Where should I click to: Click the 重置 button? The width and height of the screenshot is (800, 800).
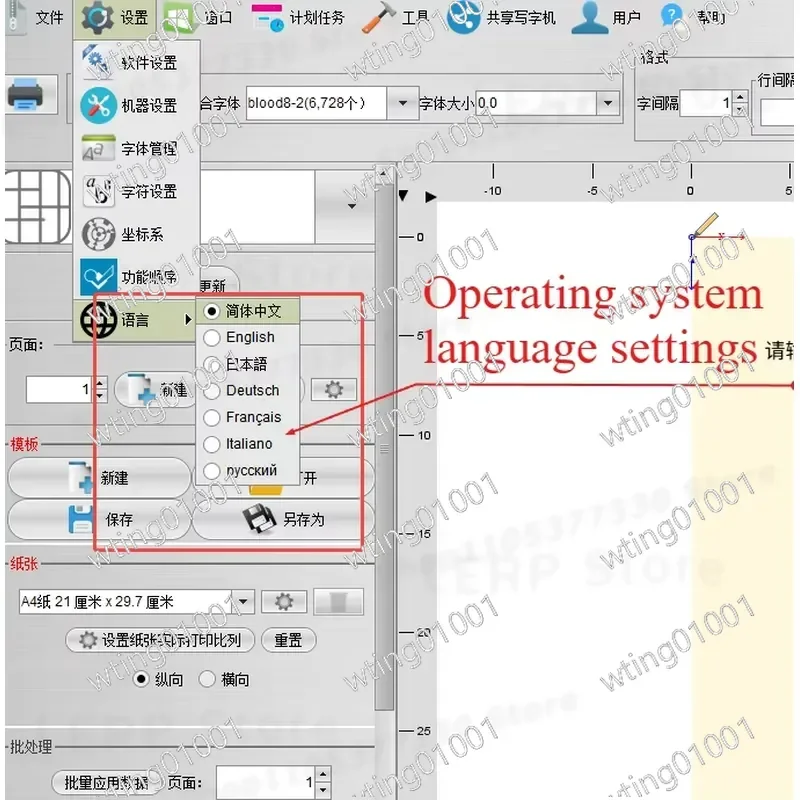coord(288,640)
